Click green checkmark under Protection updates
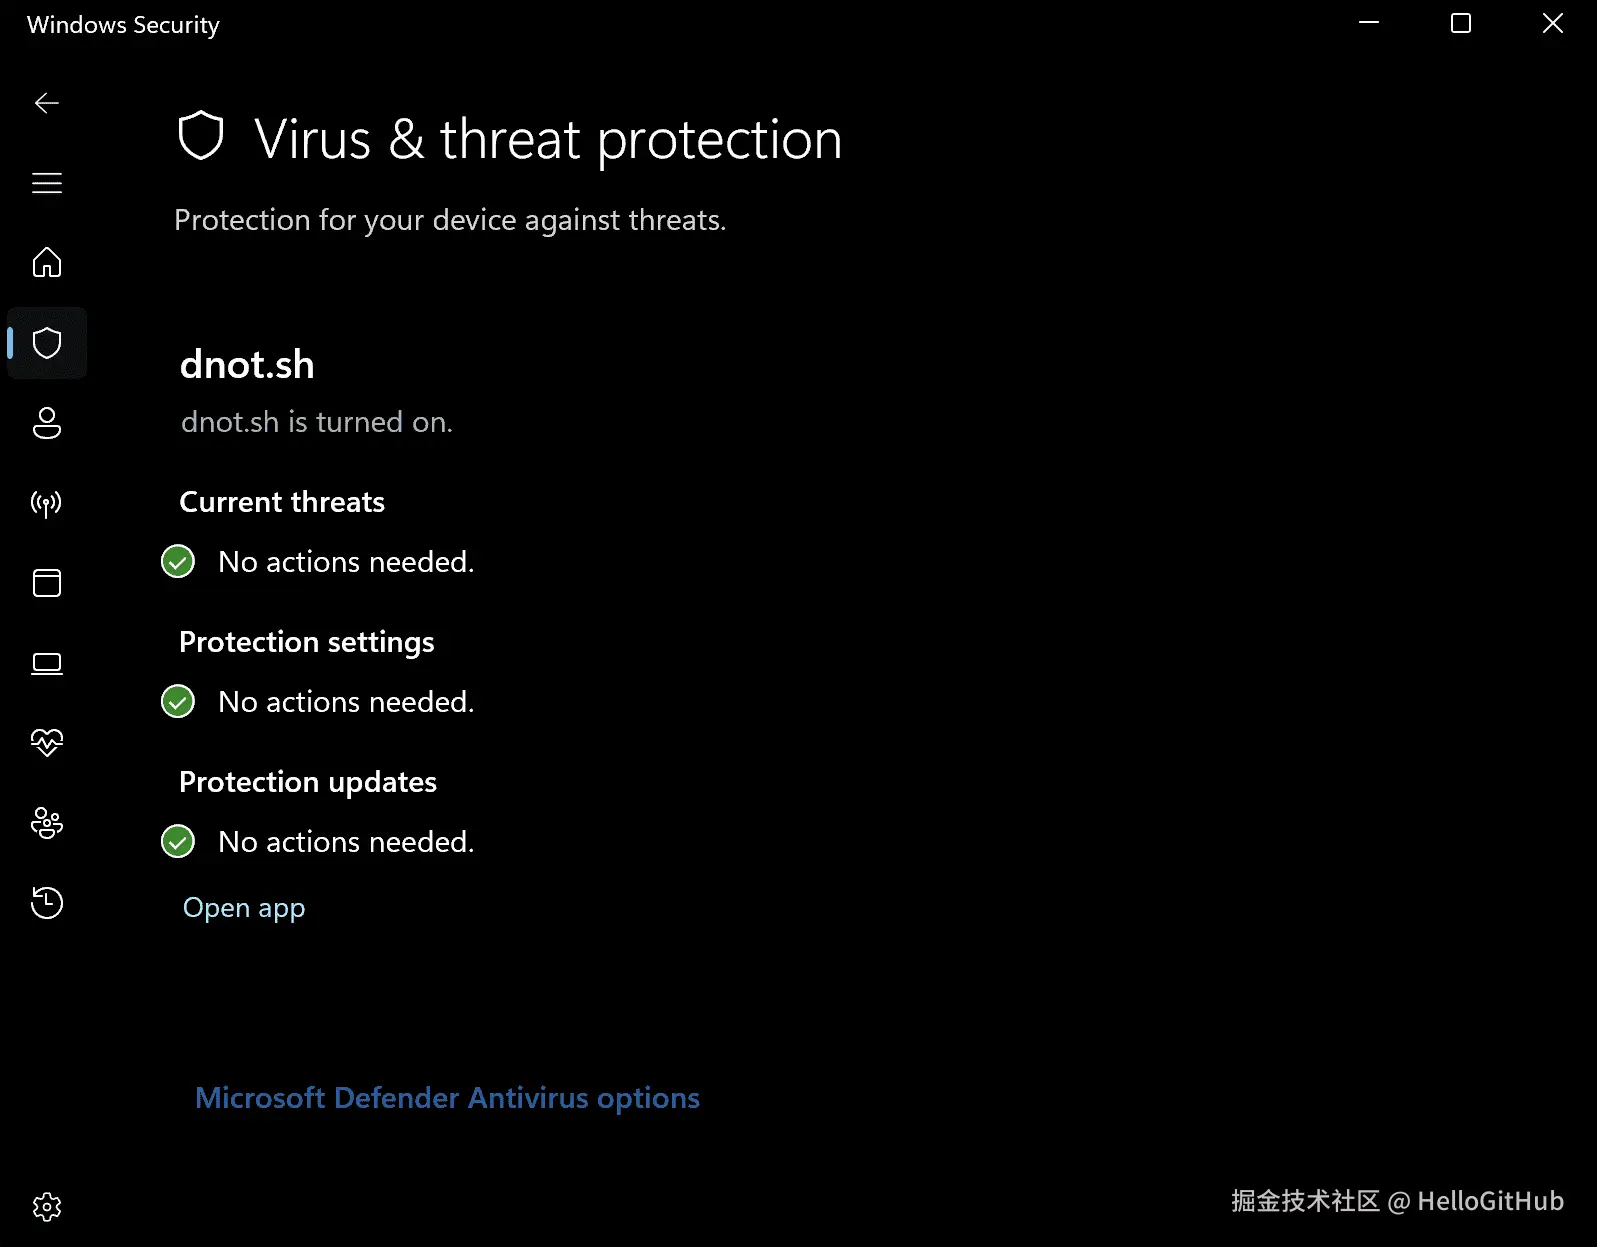This screenshot has height=1247, width=1597. point(178,842)
